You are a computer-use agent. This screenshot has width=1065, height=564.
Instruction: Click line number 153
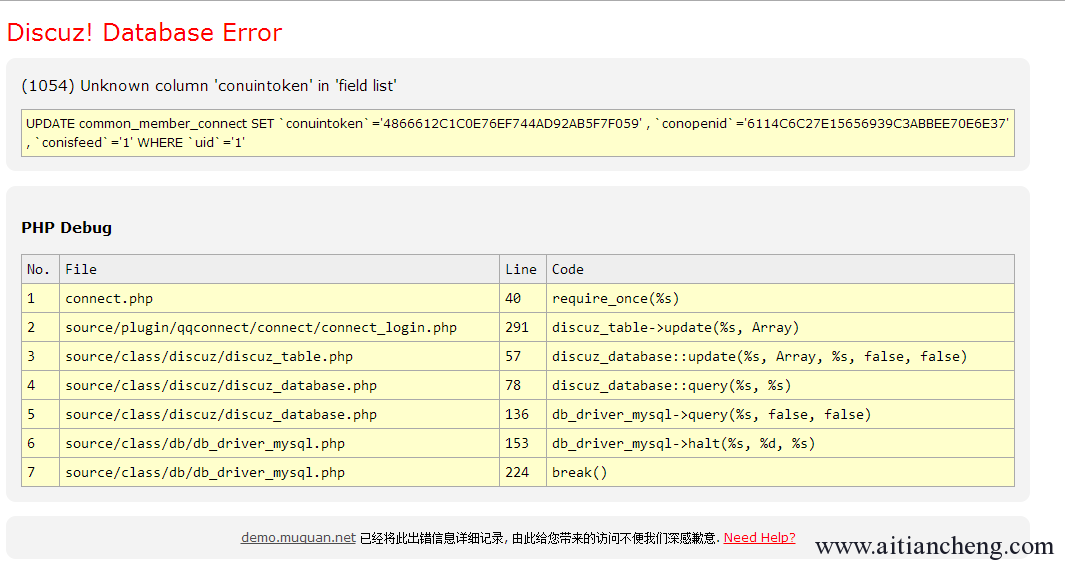522,443
